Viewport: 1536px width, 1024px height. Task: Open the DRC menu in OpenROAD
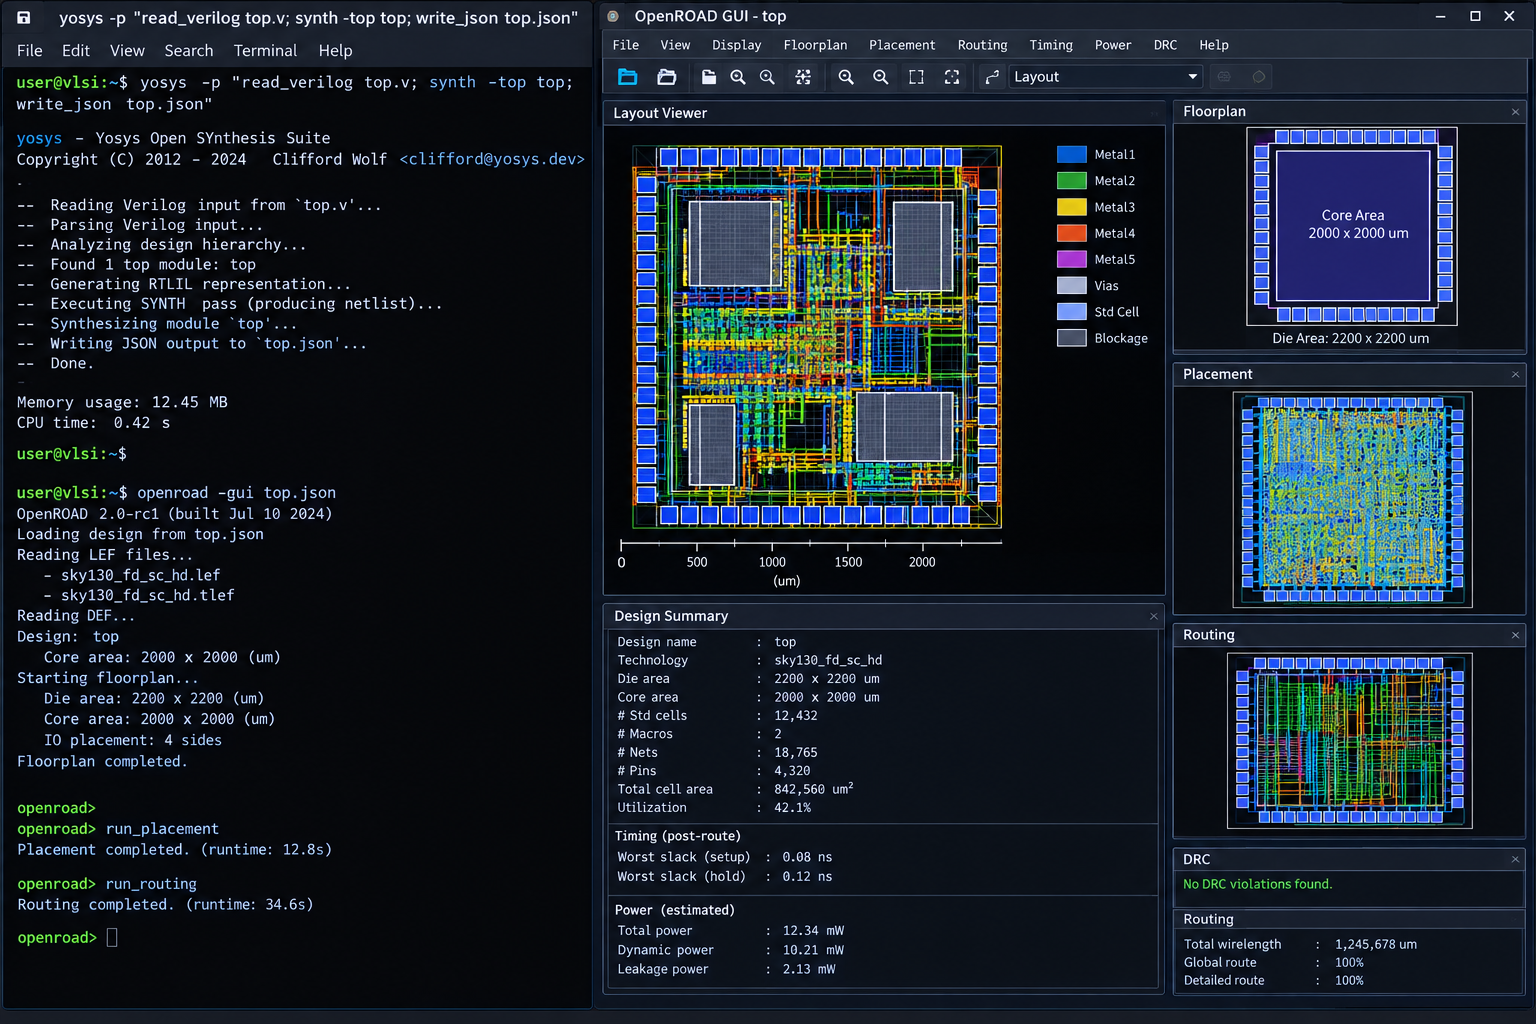pyautogui.click(x=1165, y=45)
